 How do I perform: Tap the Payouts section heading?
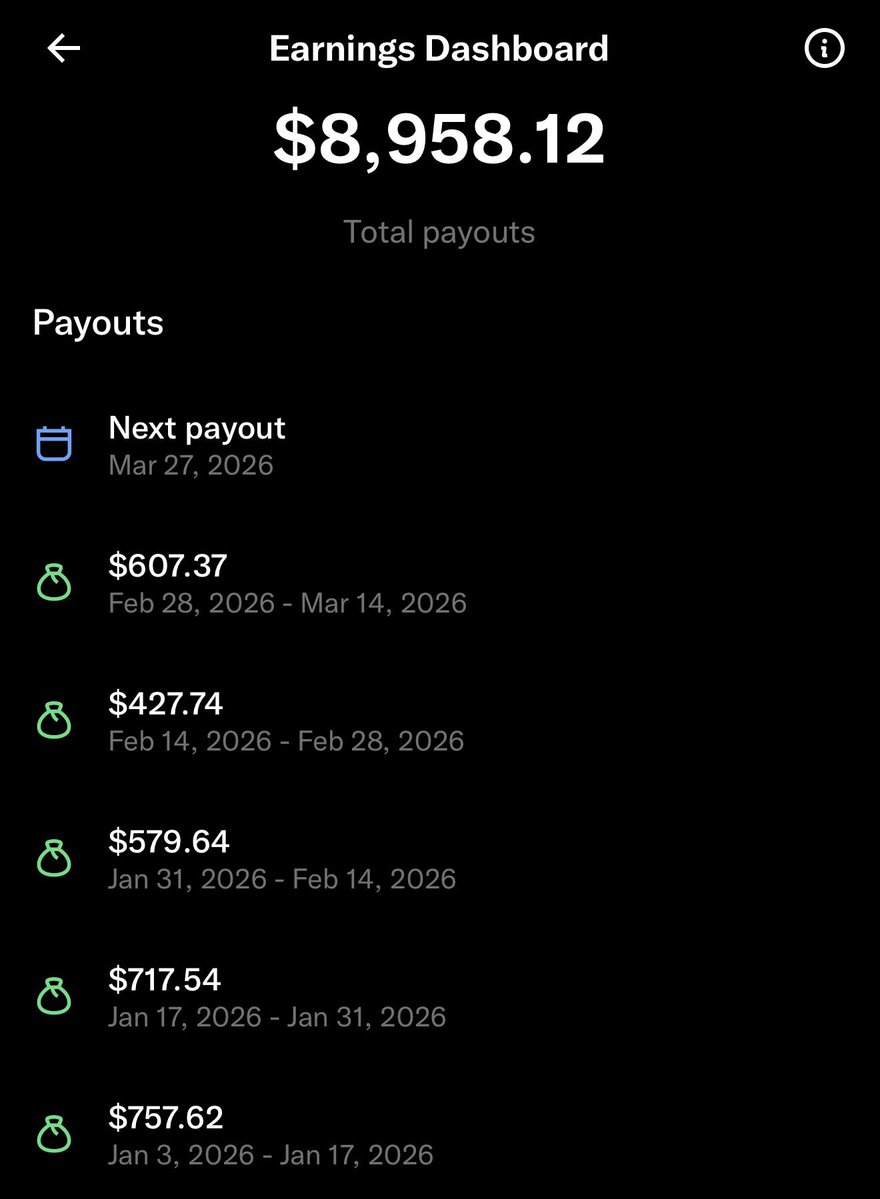click(x=98, y=323)
